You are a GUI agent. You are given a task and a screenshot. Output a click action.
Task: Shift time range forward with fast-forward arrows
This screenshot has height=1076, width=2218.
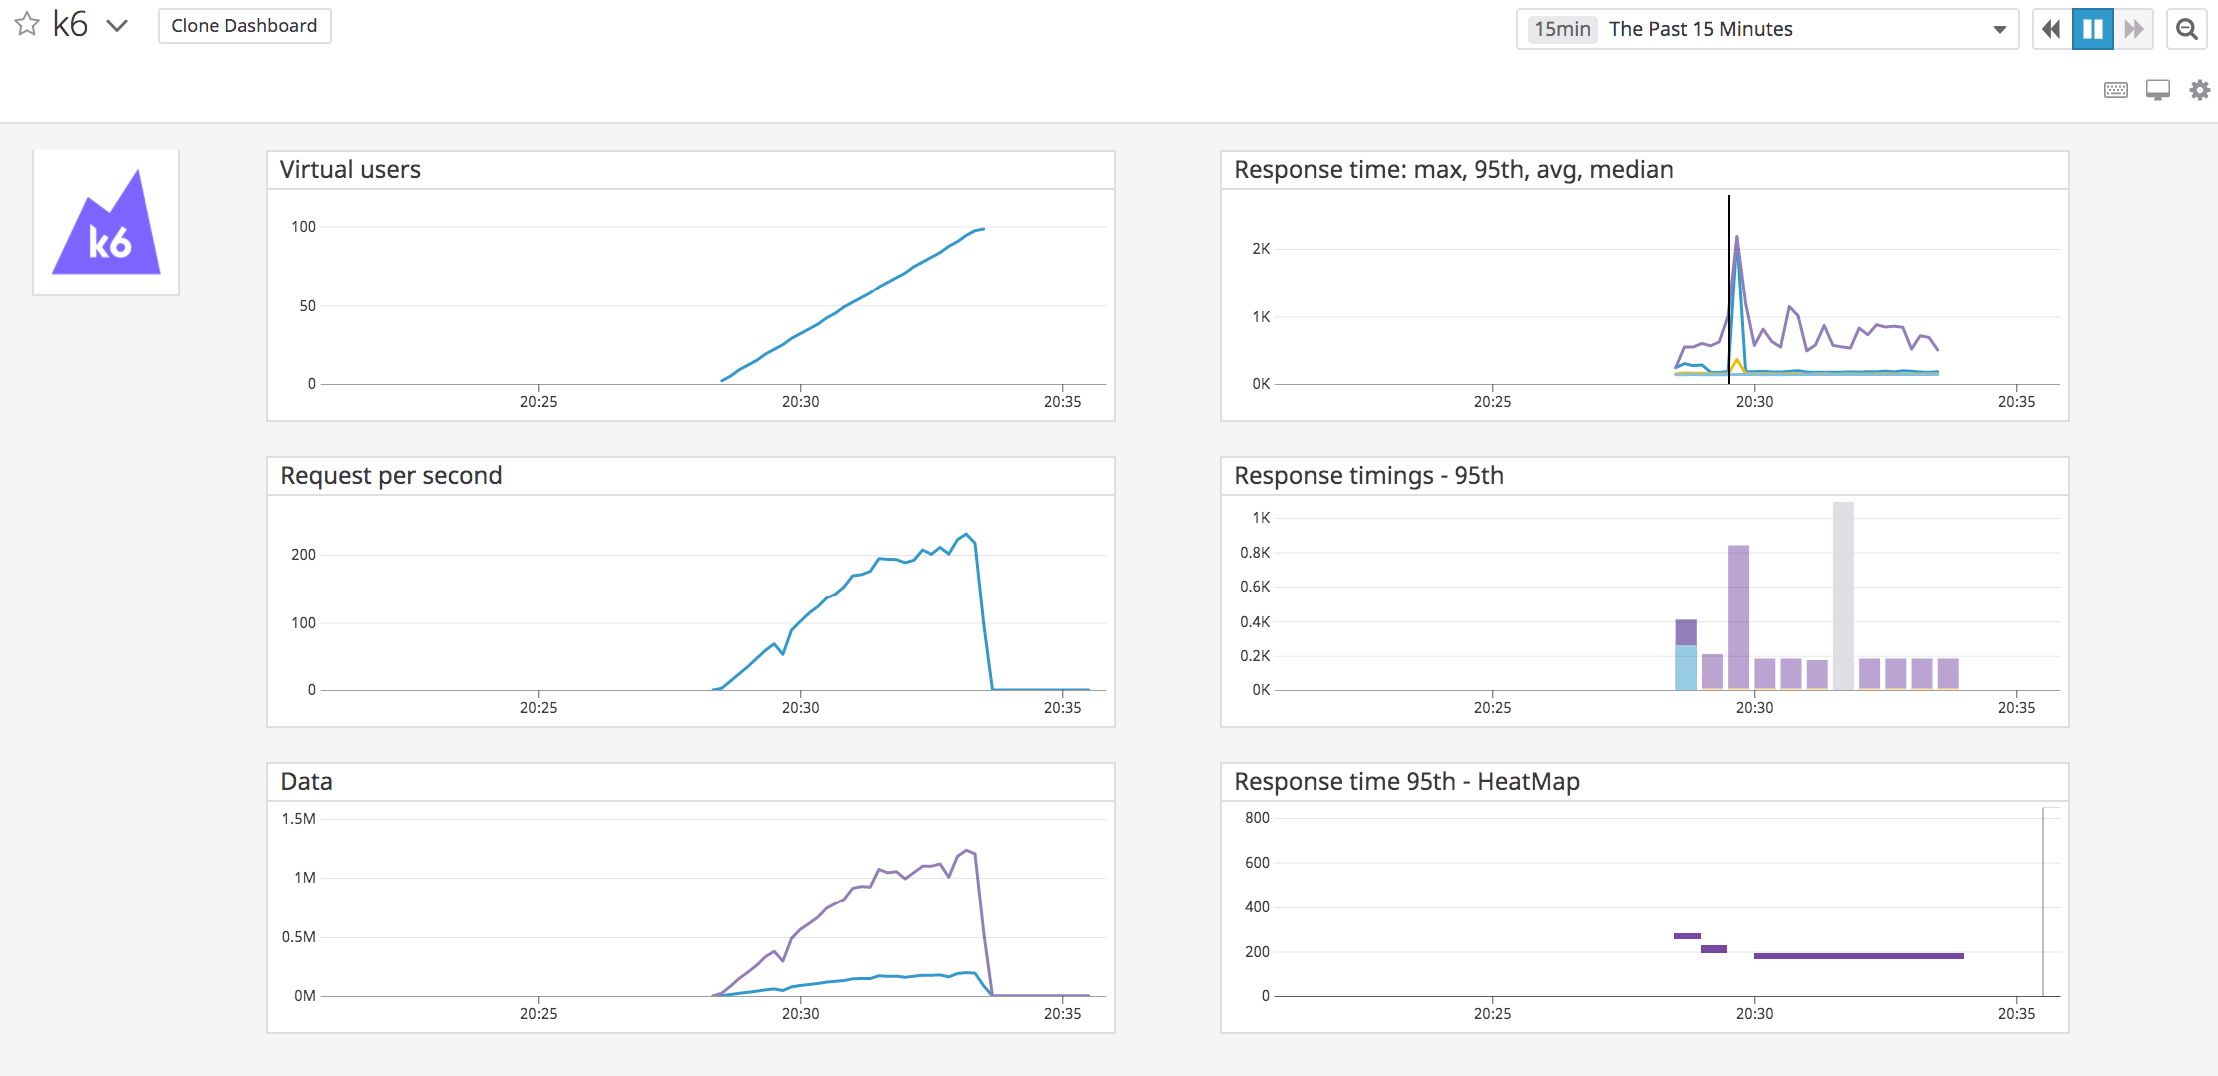(x=2135, y=28)
